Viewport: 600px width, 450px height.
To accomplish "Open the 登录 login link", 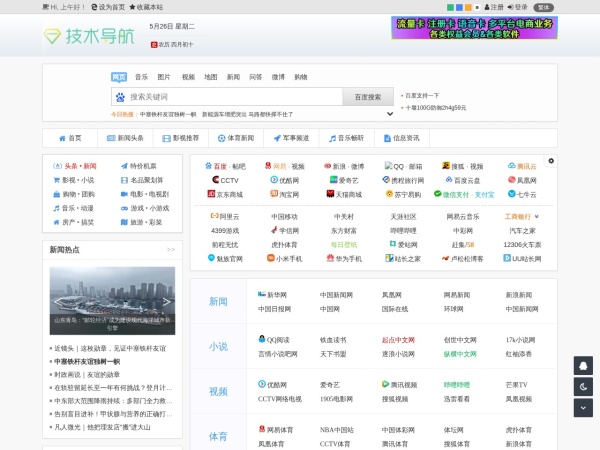I will [x=517, y=7].
